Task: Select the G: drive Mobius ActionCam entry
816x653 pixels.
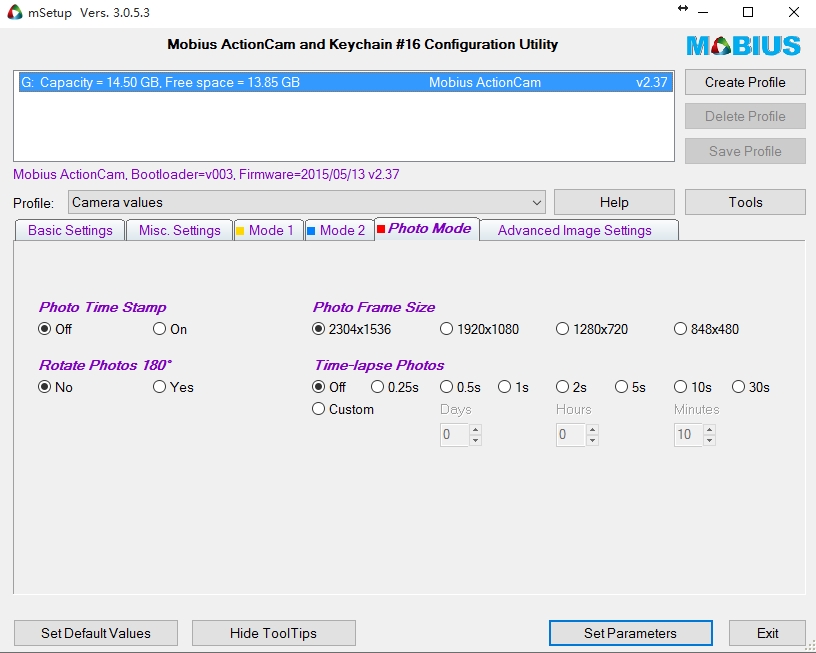Action: (x=346, y=82)
